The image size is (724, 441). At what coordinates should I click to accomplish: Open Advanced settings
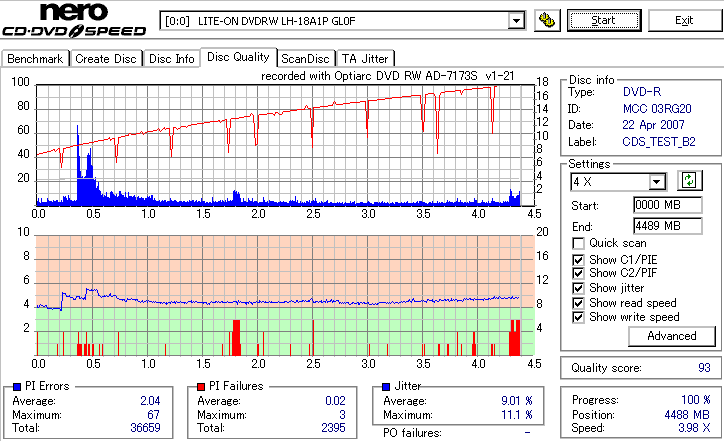point(671,336)
